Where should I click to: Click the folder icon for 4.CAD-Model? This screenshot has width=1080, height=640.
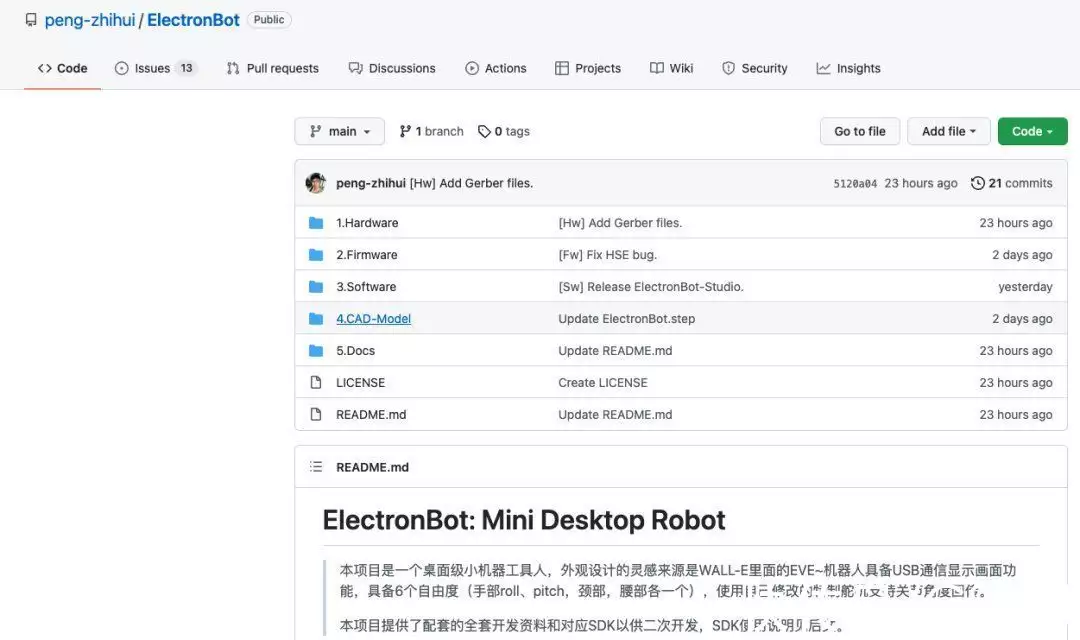click(x=316, y=318)
